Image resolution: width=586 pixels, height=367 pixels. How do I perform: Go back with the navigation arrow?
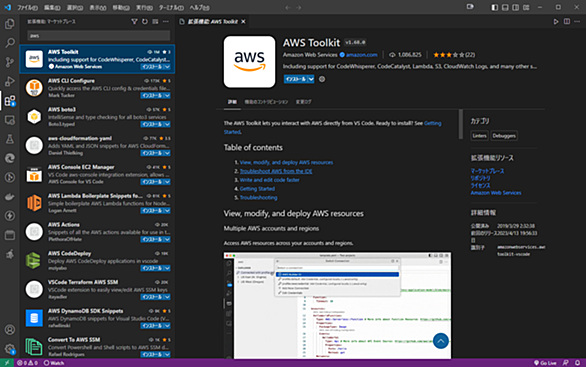point(288,7)
